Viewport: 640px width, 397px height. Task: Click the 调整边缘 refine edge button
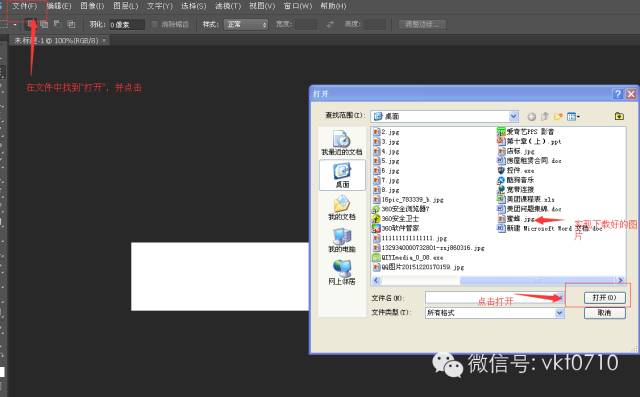point(422,24)
